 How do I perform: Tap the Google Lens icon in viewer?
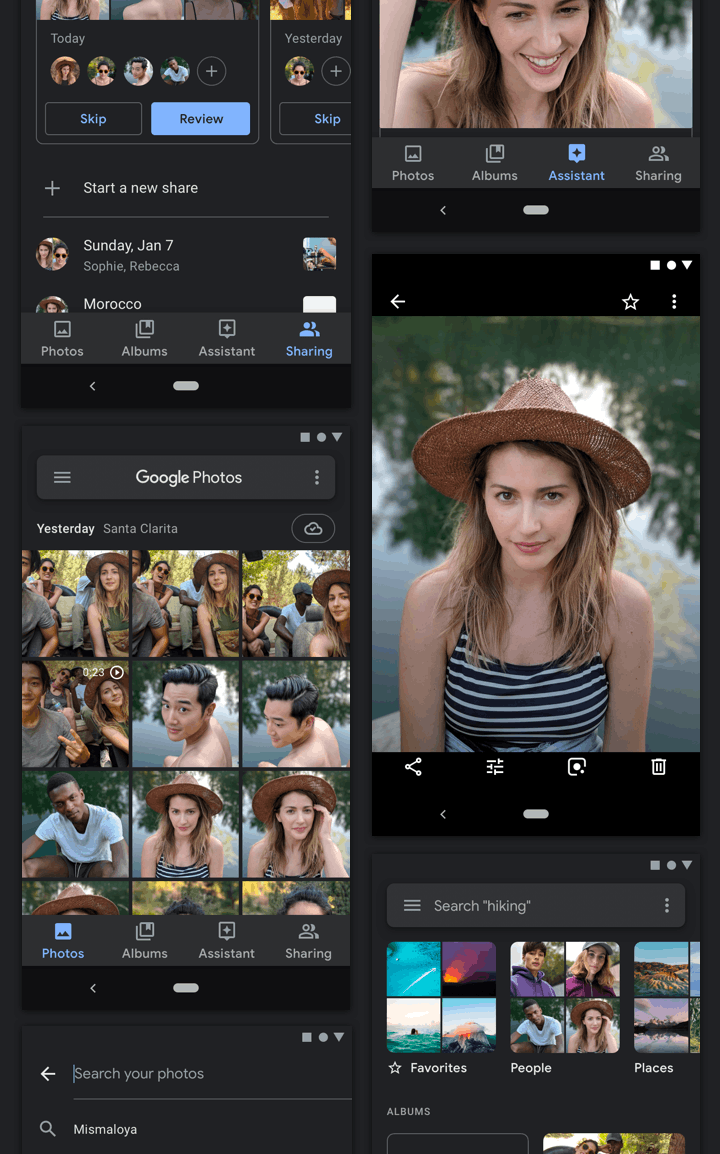coord(576,767)
